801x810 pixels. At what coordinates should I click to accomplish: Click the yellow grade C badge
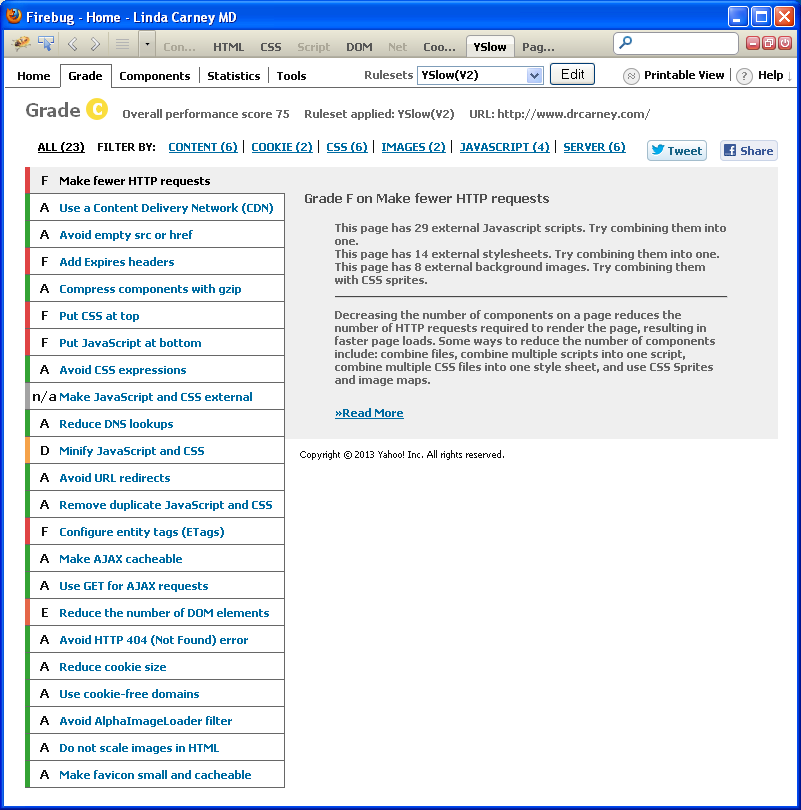click(97, 109)
